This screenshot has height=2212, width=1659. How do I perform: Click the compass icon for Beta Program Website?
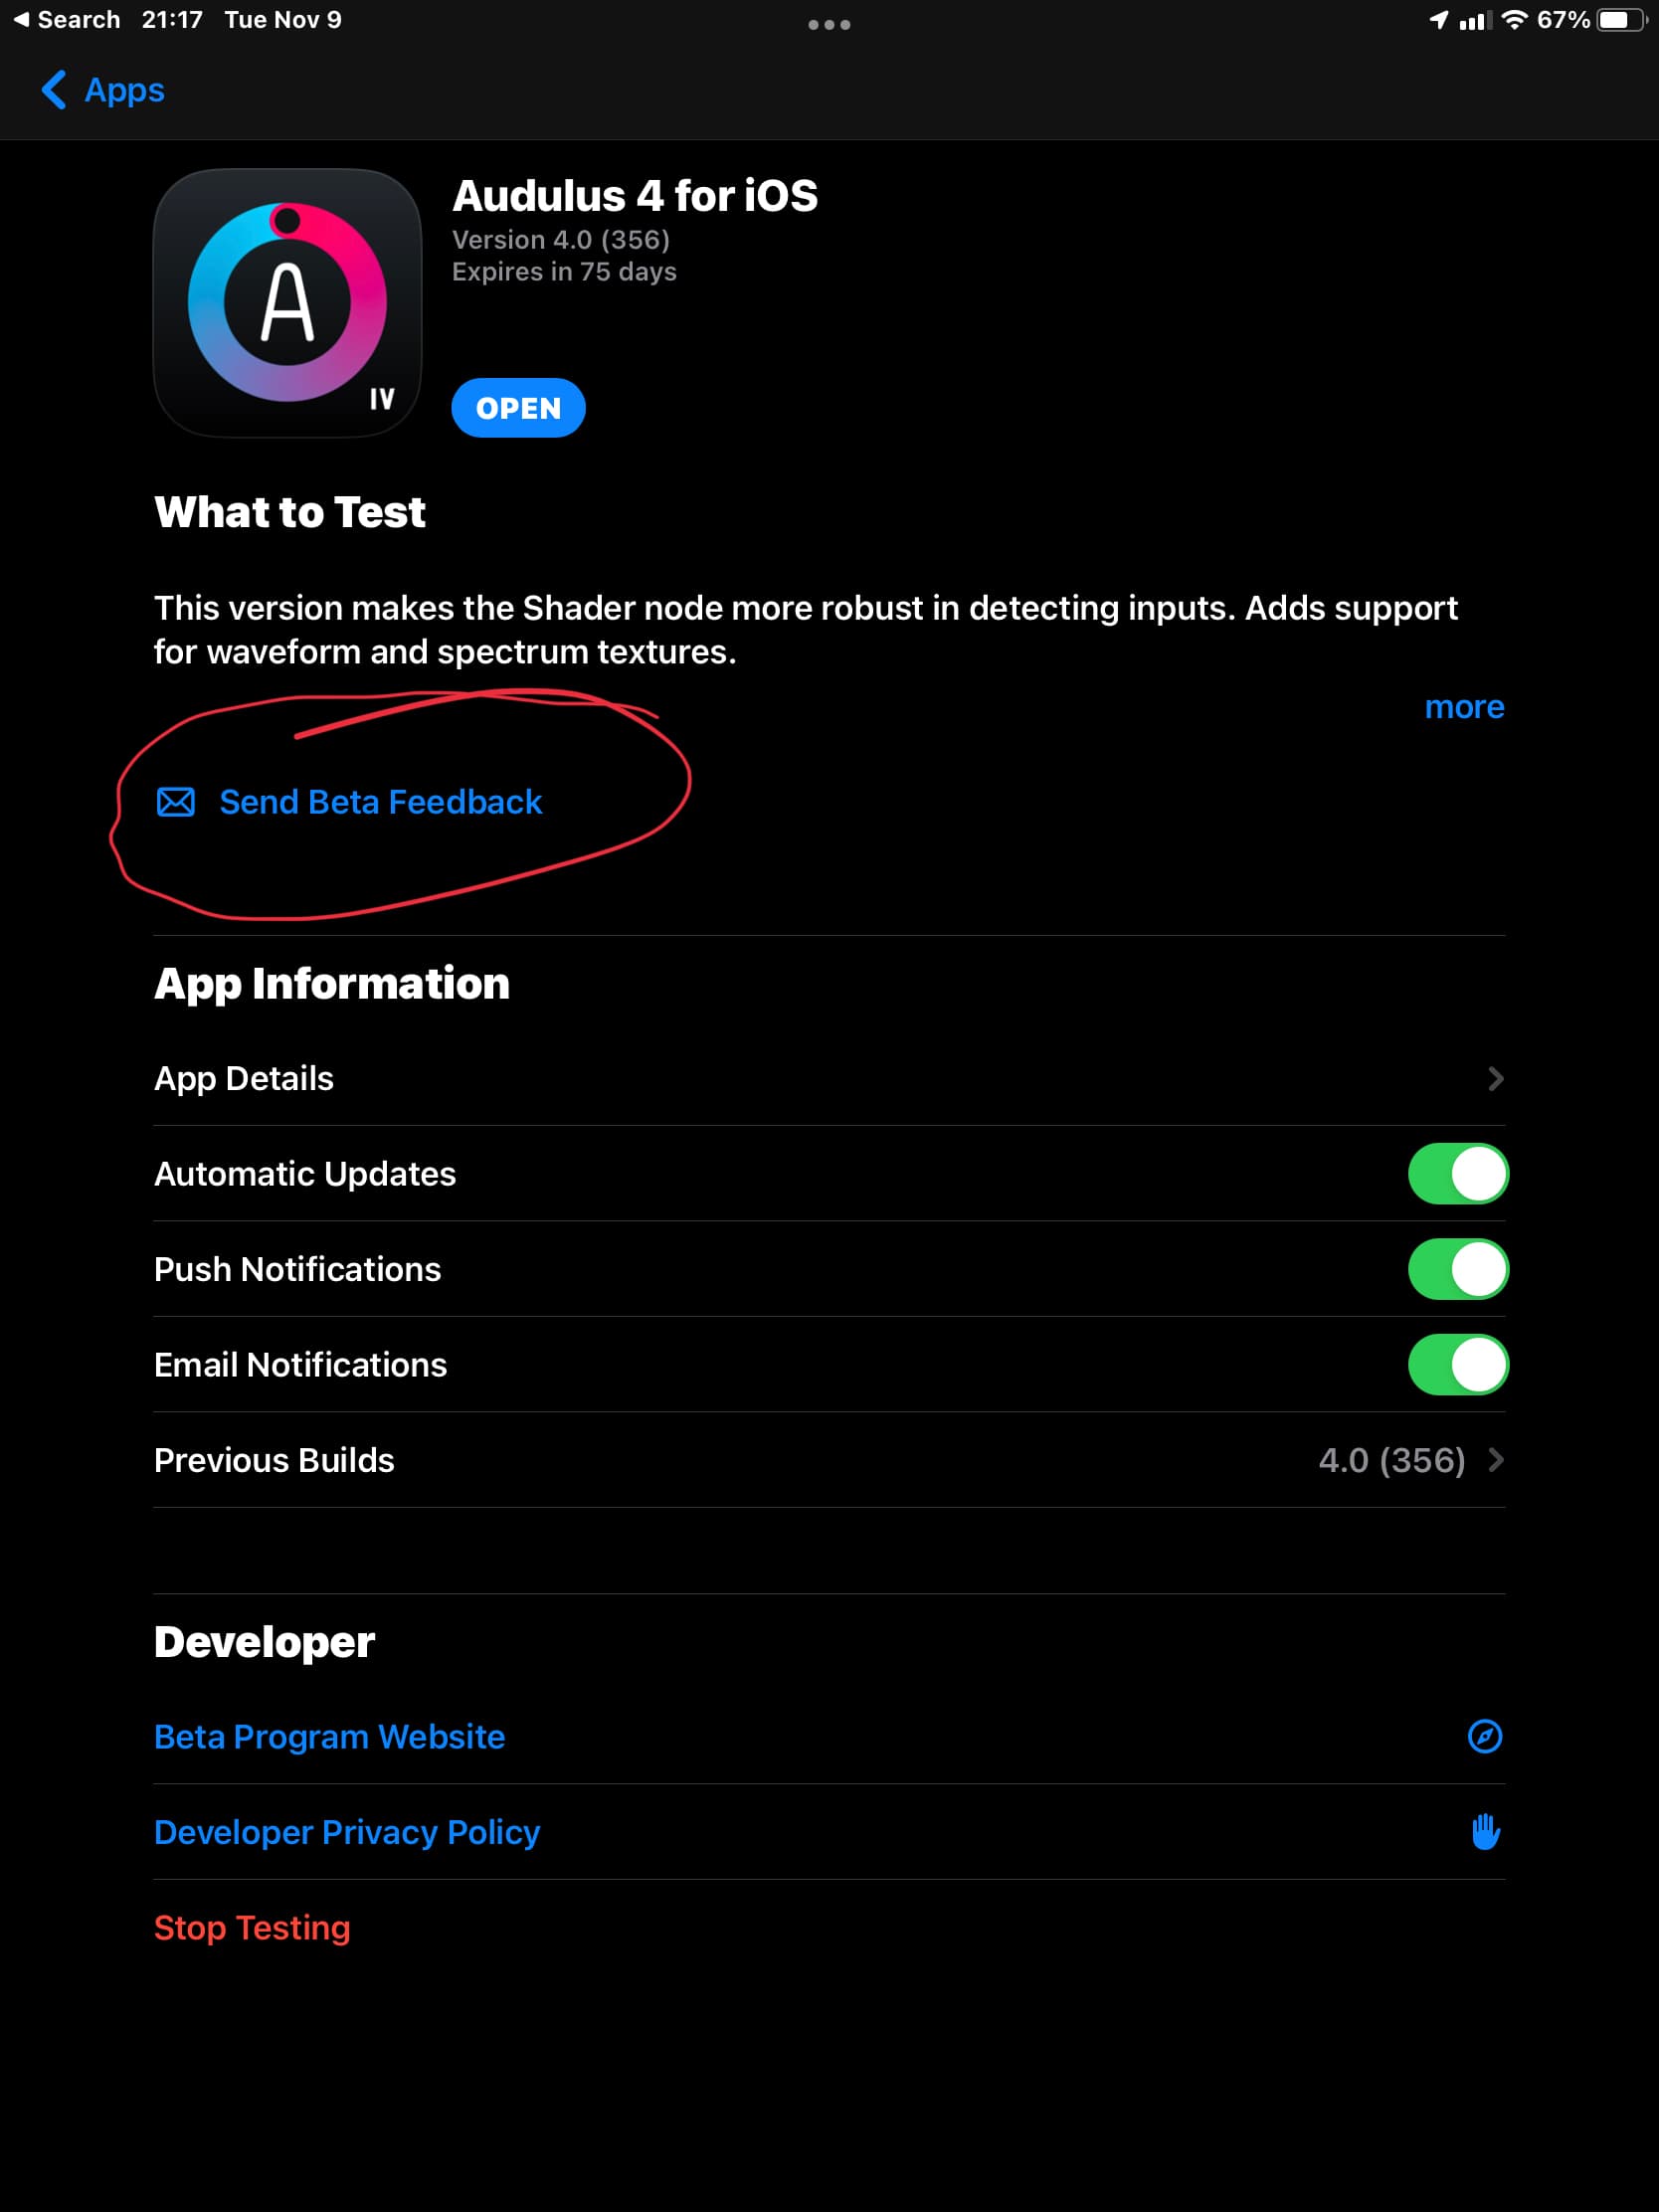1484,1736
